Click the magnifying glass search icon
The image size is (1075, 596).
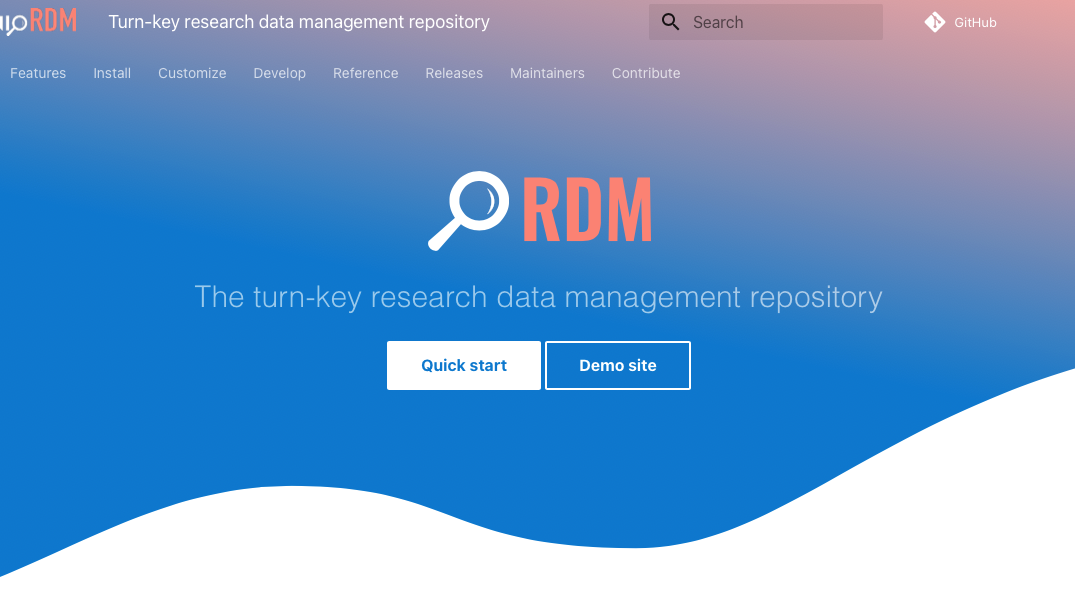tap(670, 21)
